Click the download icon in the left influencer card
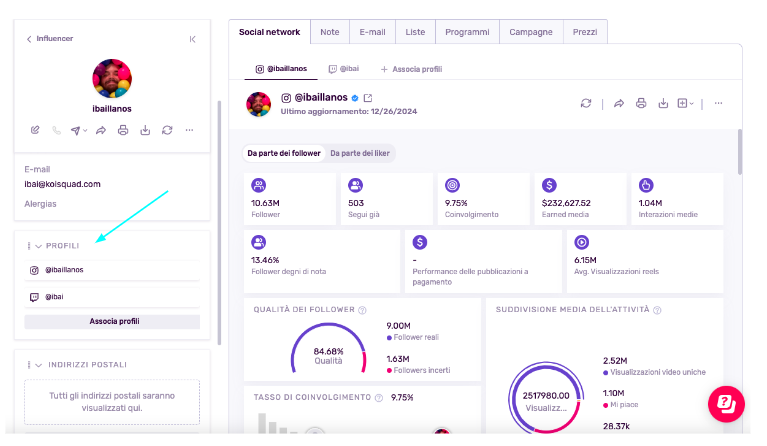This screenshot has width=767, height=446. [145, 130]
